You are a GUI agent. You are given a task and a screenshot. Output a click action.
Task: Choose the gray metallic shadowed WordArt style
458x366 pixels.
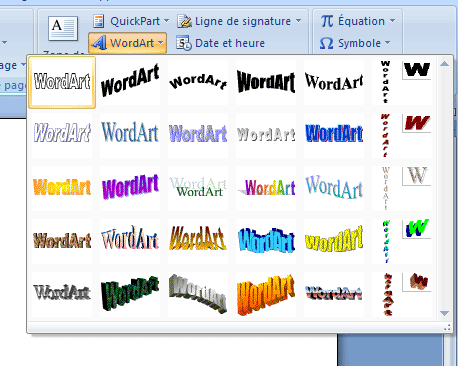(x=62, y=294)
